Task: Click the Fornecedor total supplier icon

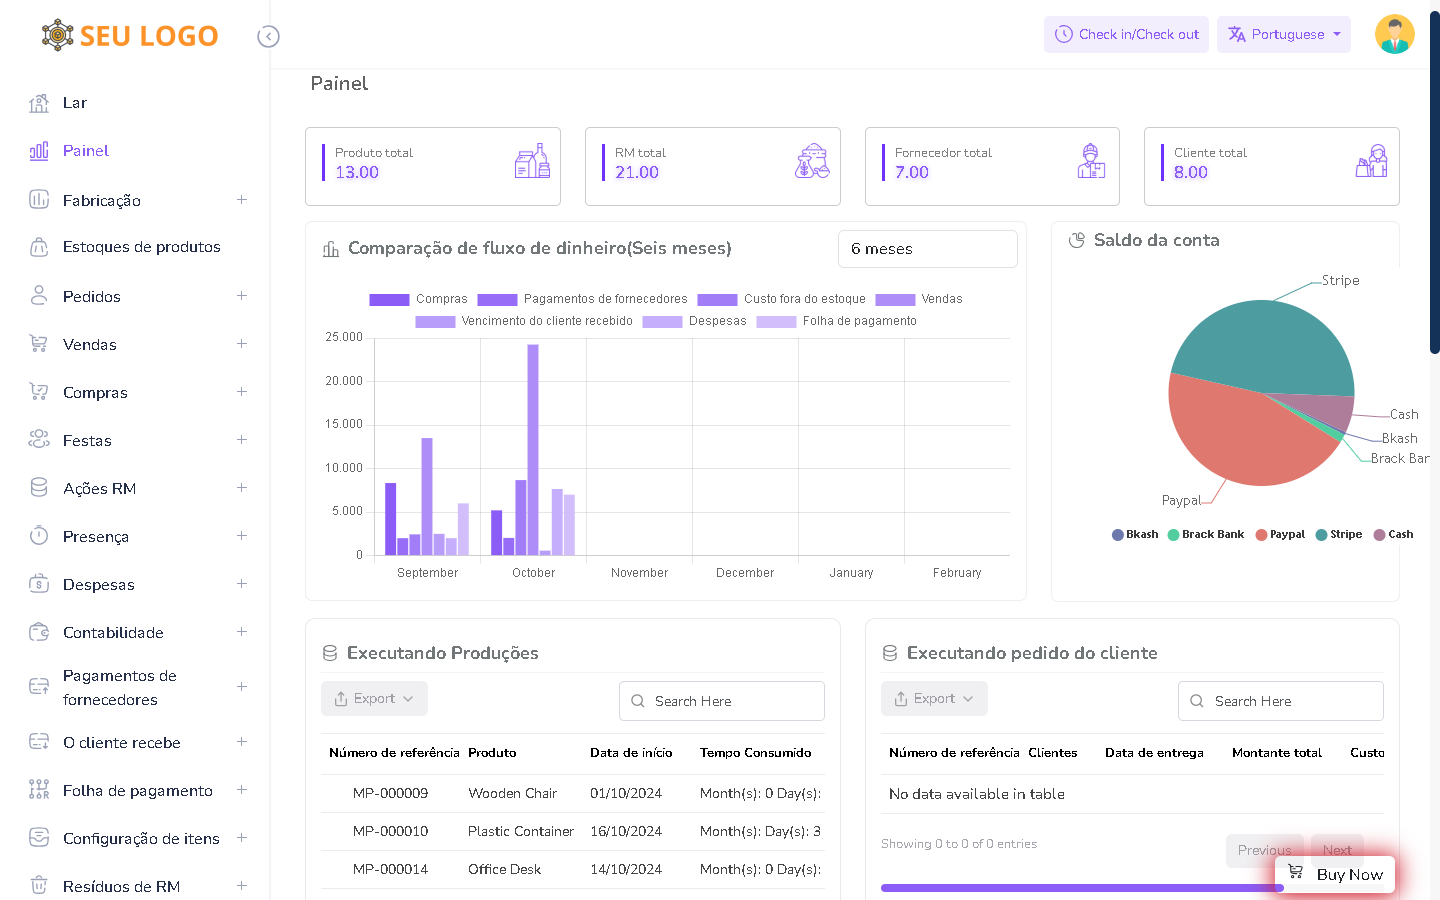Action: (1091, 161)
